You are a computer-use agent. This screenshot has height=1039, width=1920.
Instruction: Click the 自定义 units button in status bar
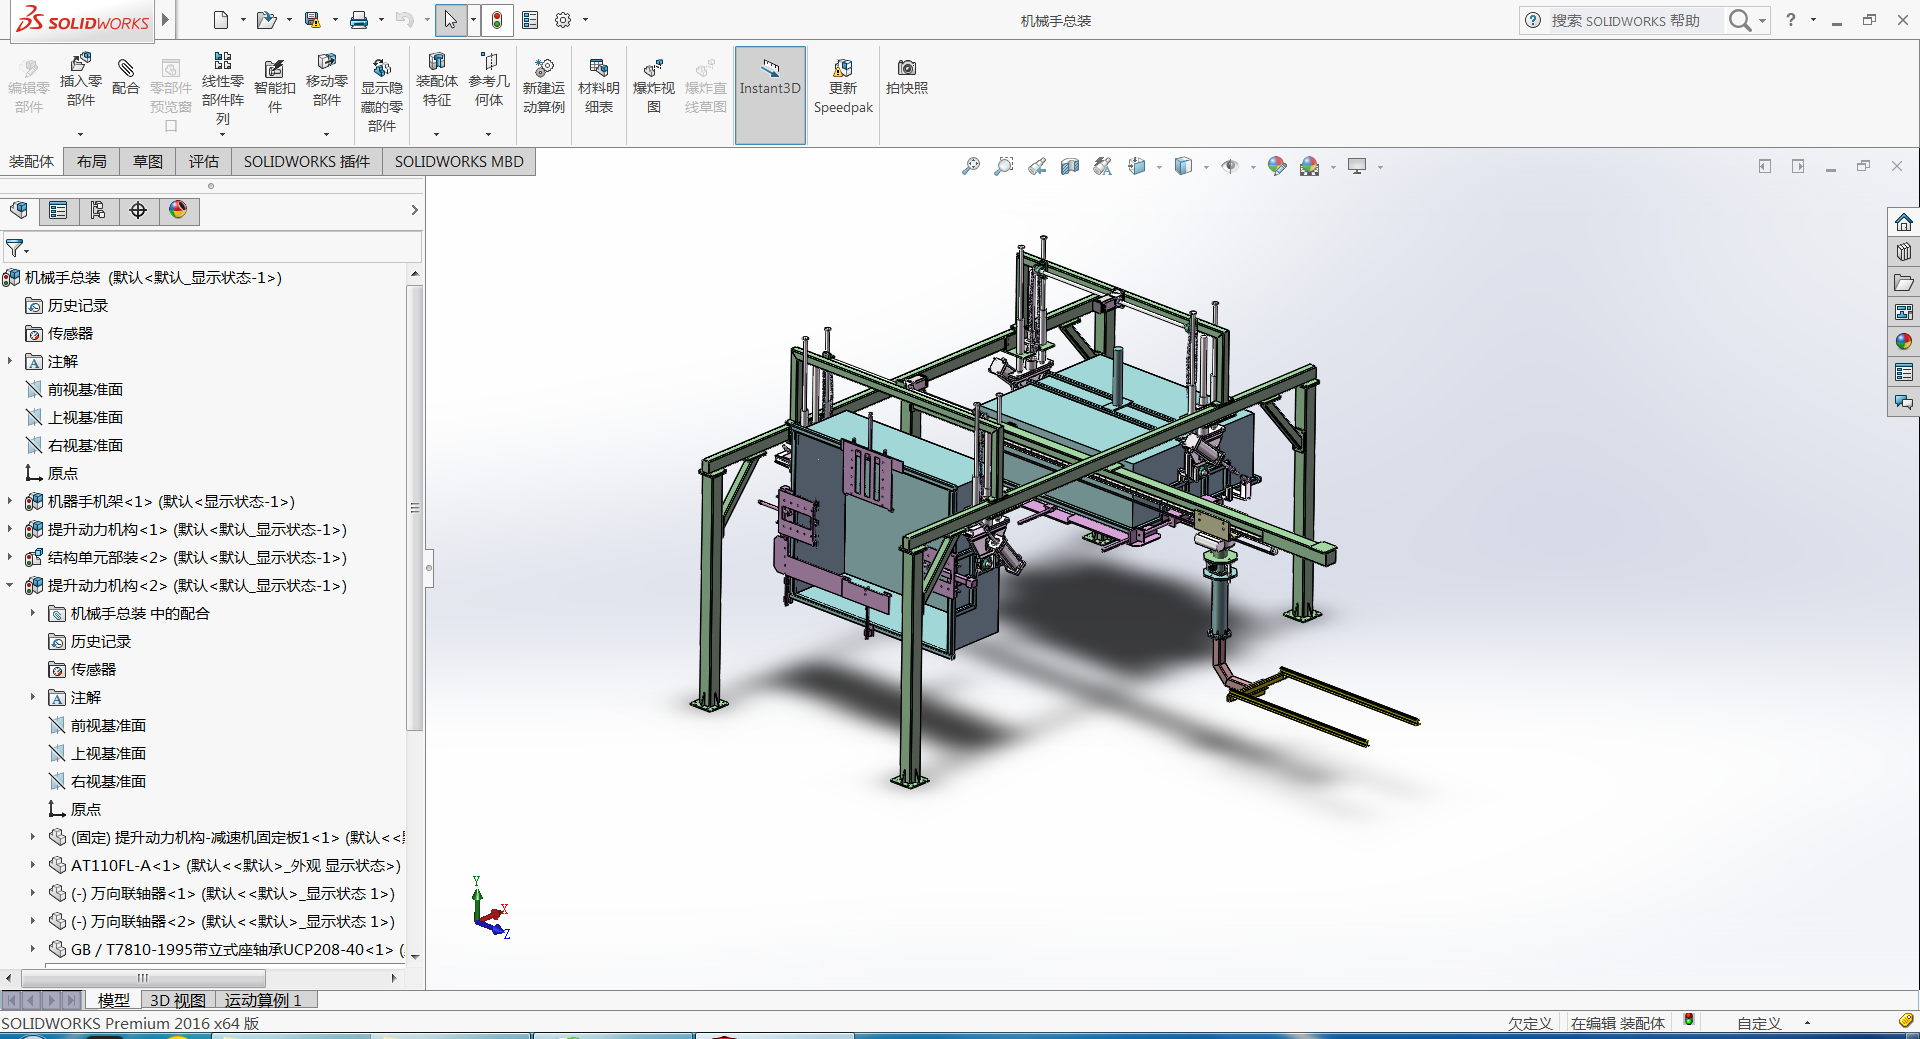click(x=1759, y=1023)
